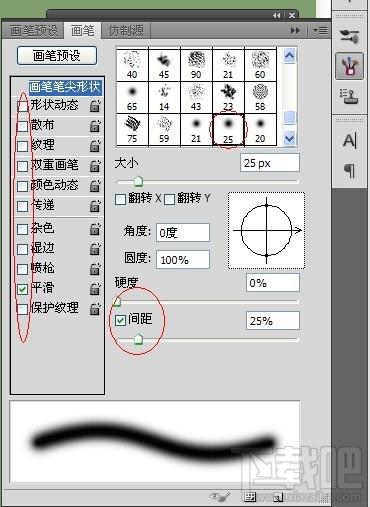Viewport: 370px width, 507px height.
Task: Select brush tip thumbnail 14
Action: click(x=164, y=97)
